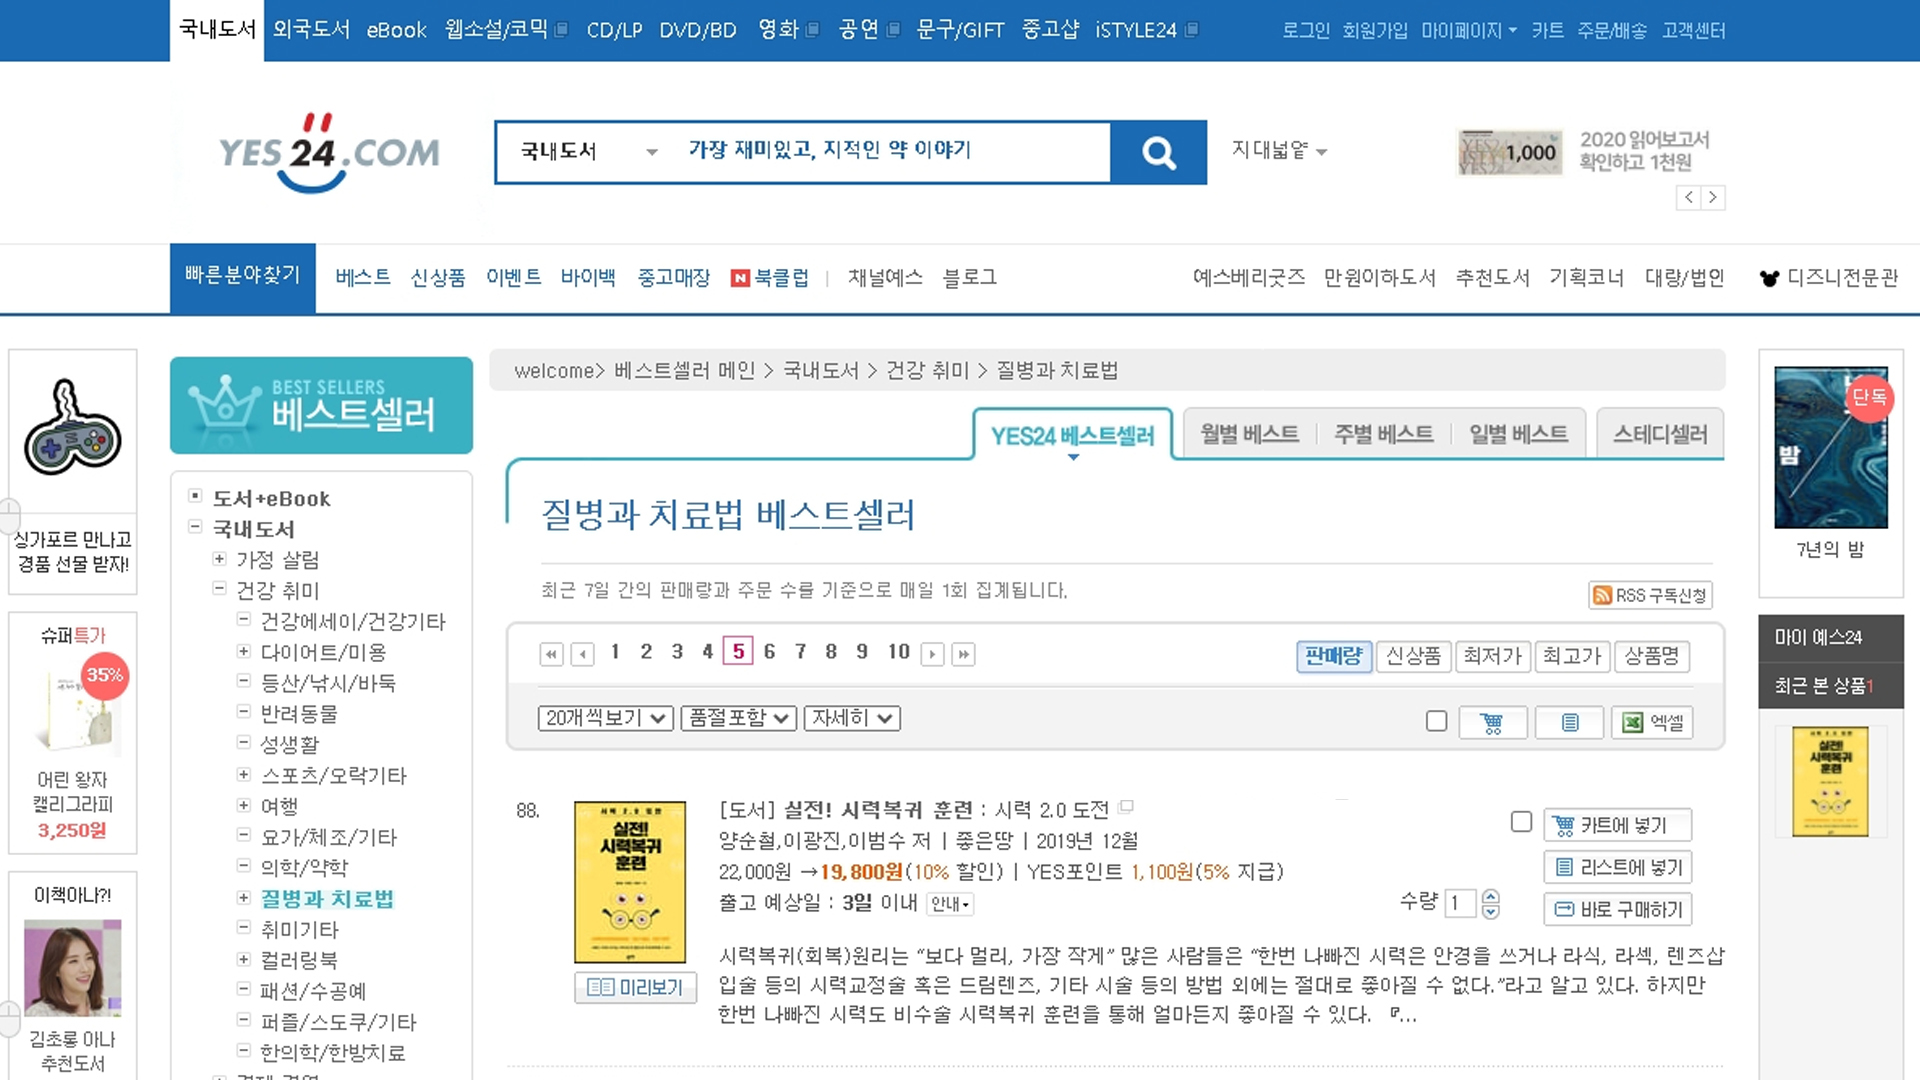Switch to the 월별 베스트 tab
The width and height of the screenshot is (1920, 1080).
1249,434
